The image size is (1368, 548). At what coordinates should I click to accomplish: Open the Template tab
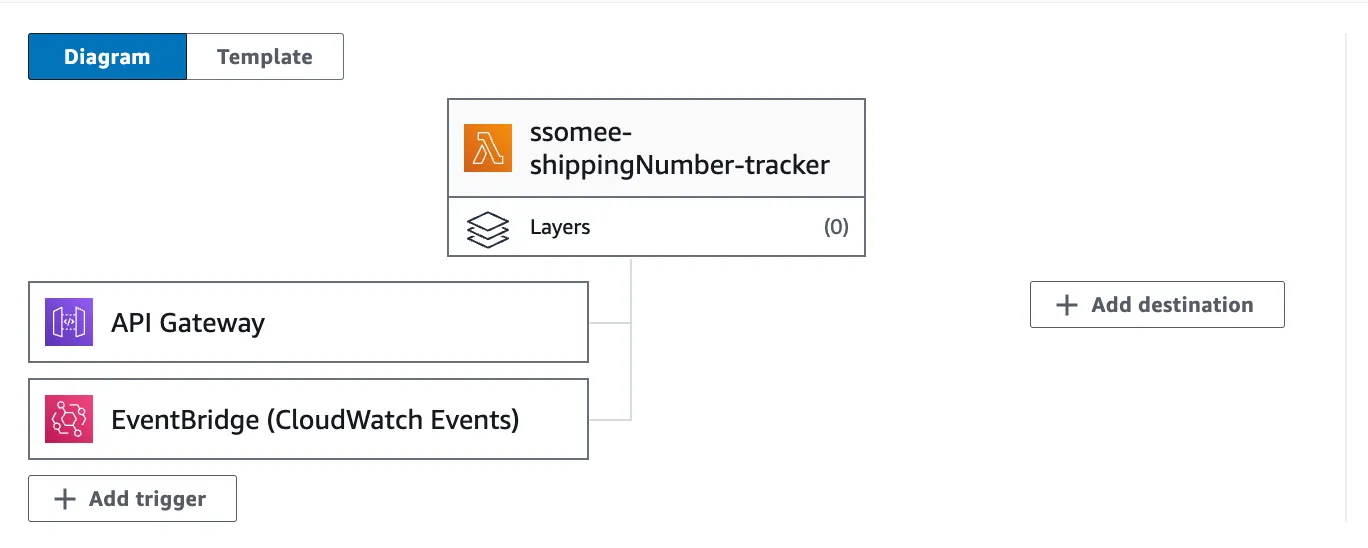[x=265, y=57]
